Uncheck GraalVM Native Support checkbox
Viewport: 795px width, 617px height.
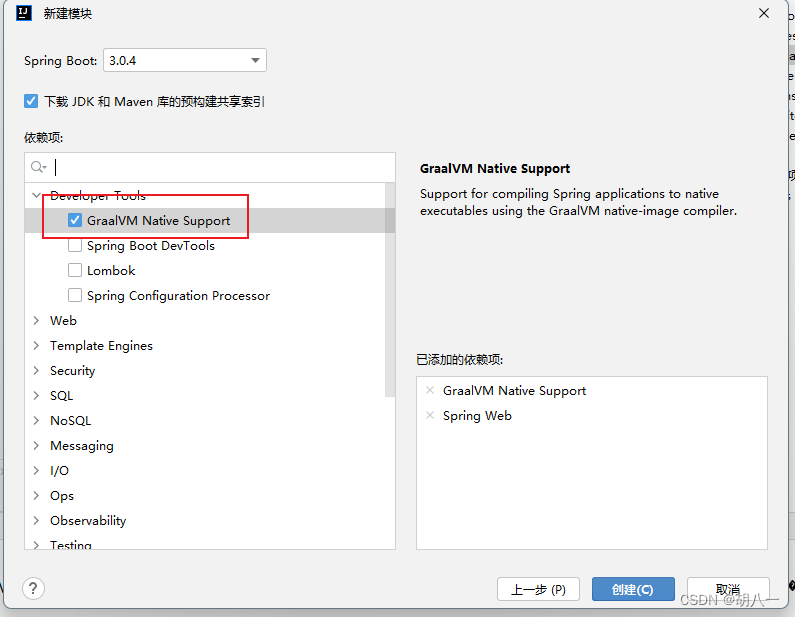(75, 220)
